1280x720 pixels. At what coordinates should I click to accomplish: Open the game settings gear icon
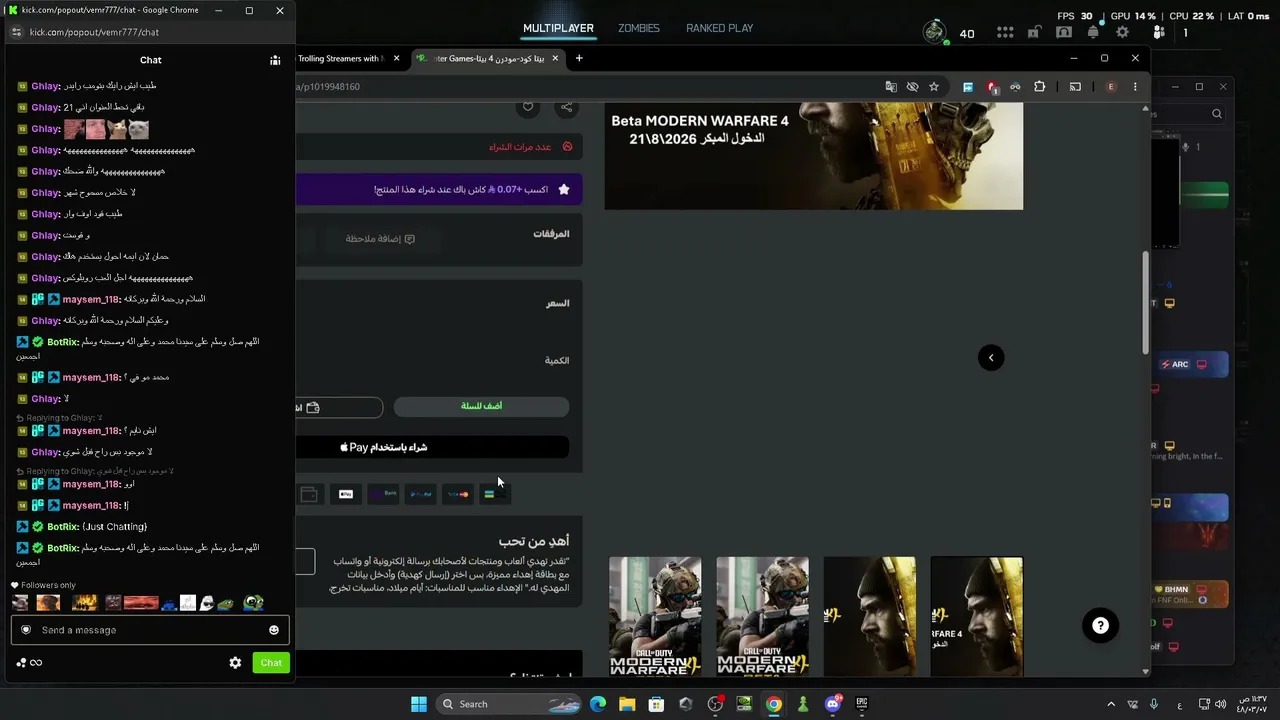click(1122, 33)
